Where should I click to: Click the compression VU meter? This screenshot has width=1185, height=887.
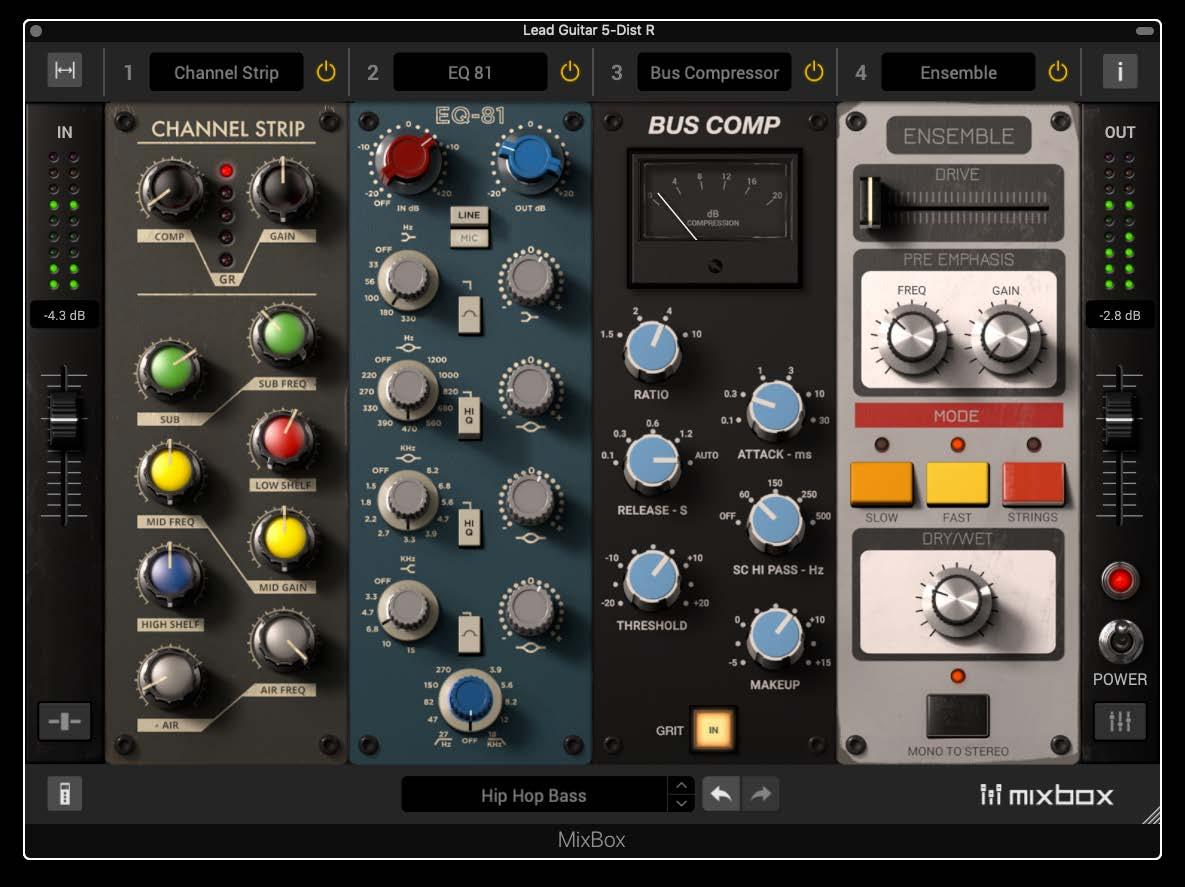714,218
